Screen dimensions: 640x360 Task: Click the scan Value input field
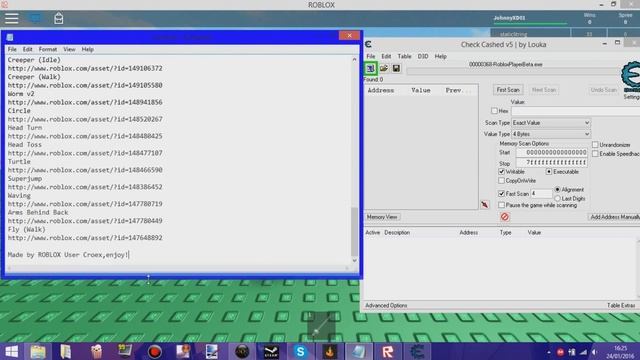576,111
